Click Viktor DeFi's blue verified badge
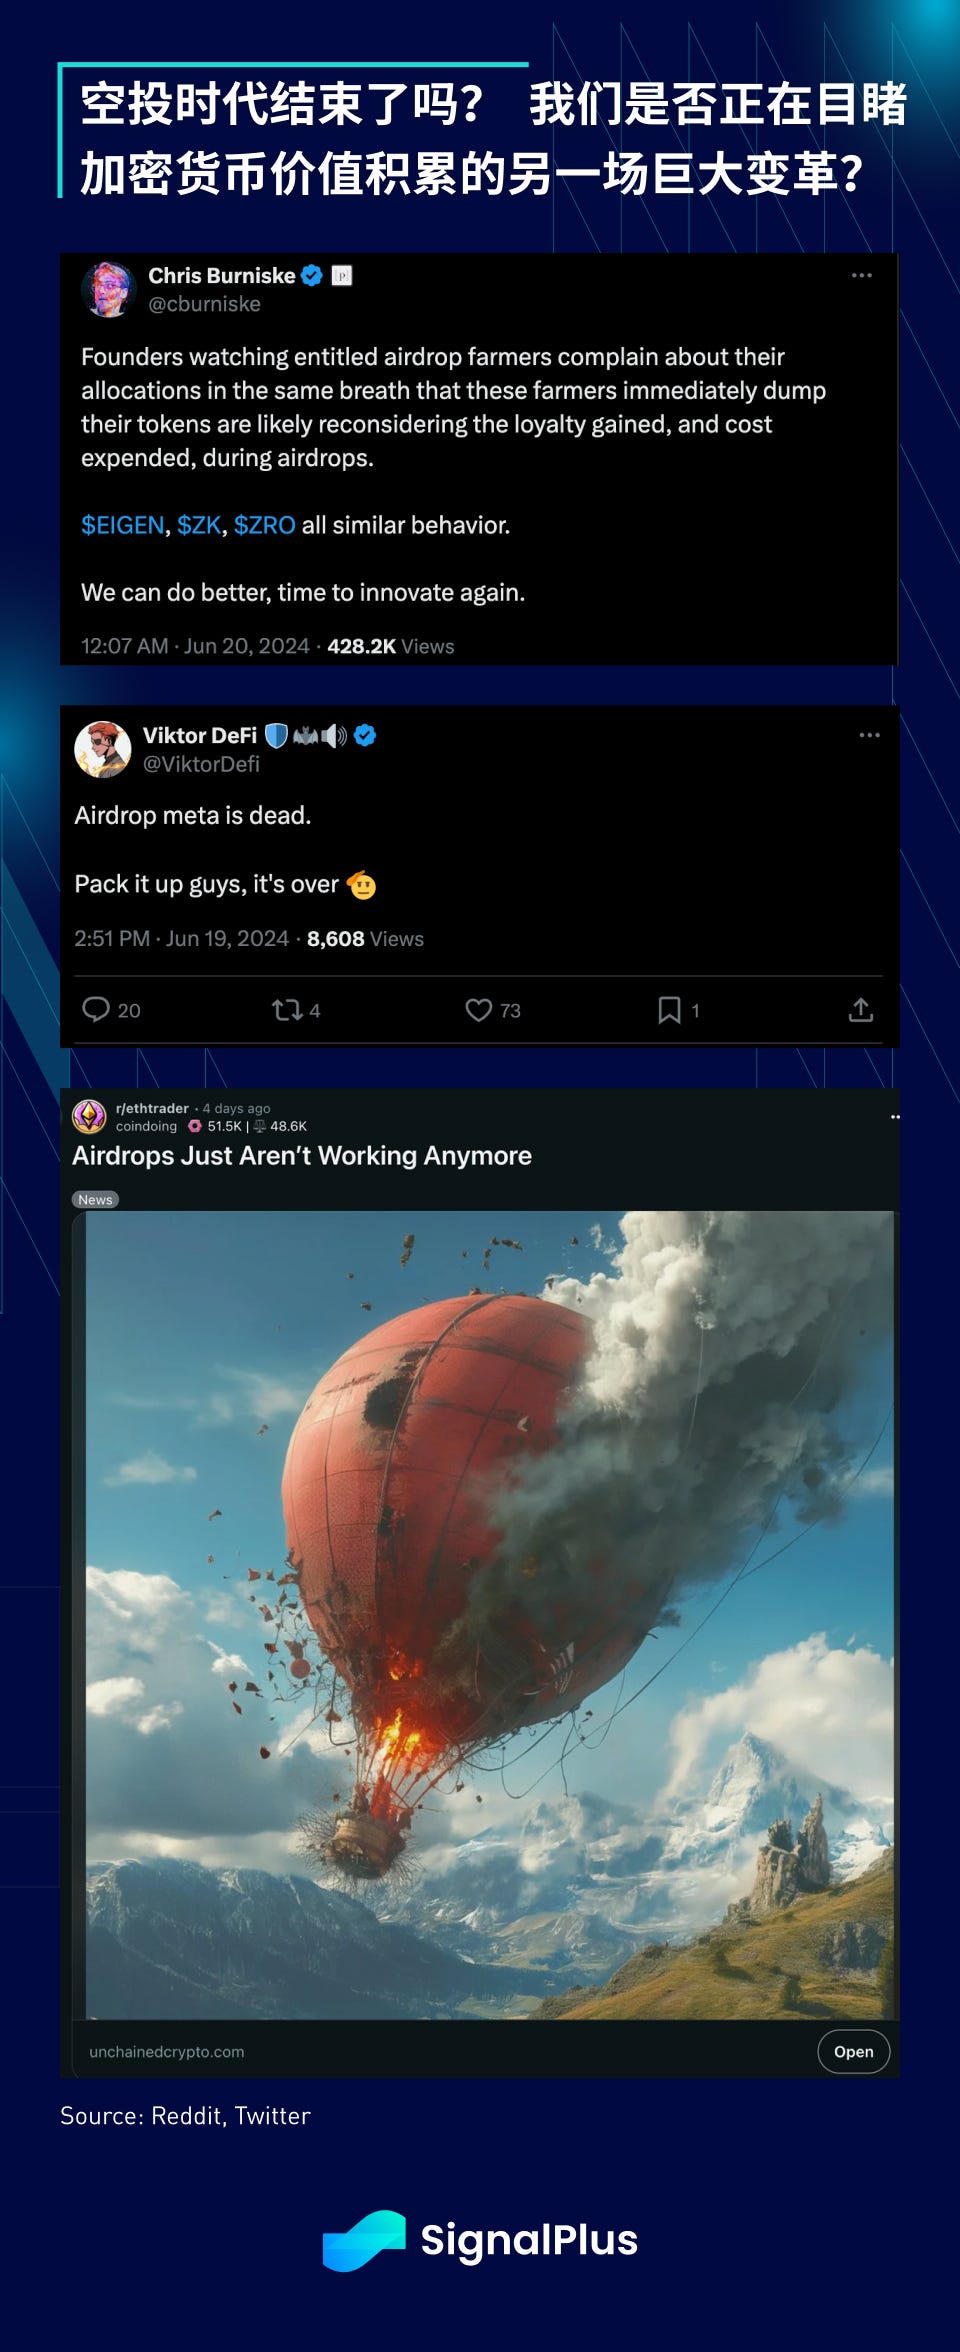 coord(366,736)
